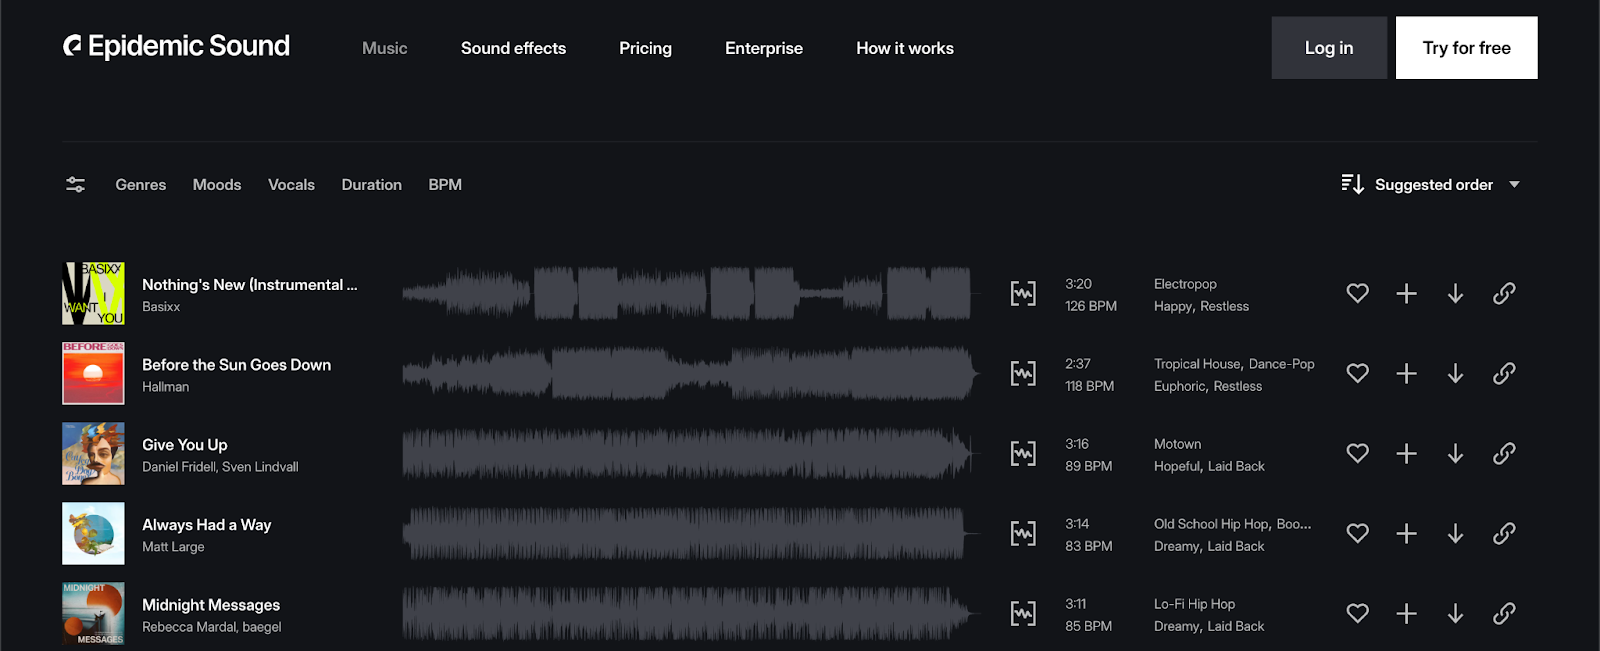The width and height of the screenshot is (1600, 651).
Task: Copy link for Nothing's New
Action: pos(1504,293)
